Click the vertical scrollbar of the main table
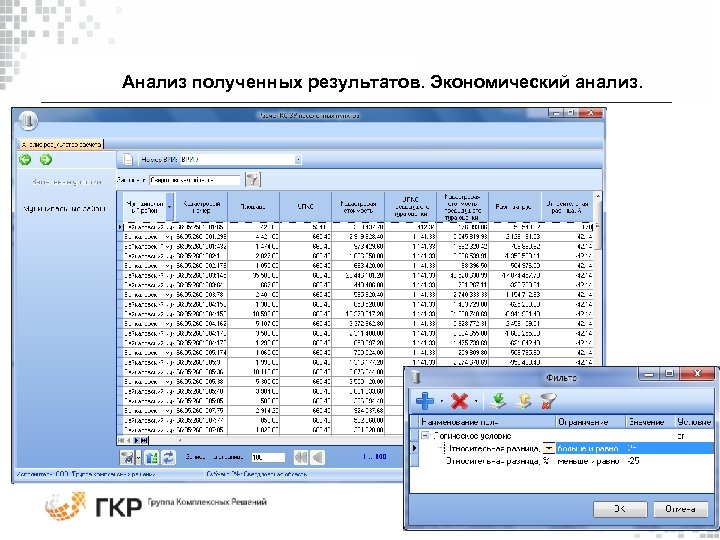 coord(598,280)
